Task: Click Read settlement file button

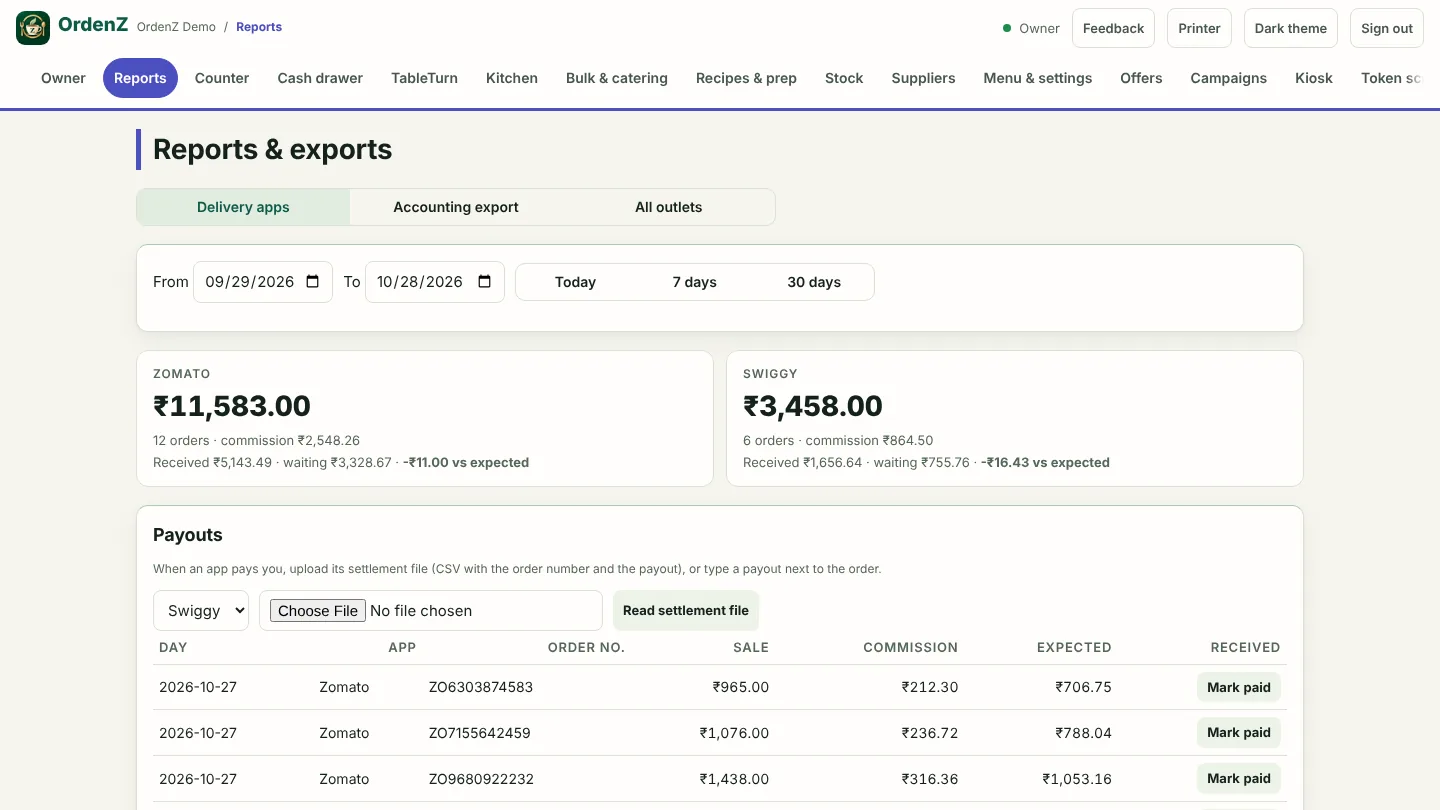Action: tap(686, 610)
